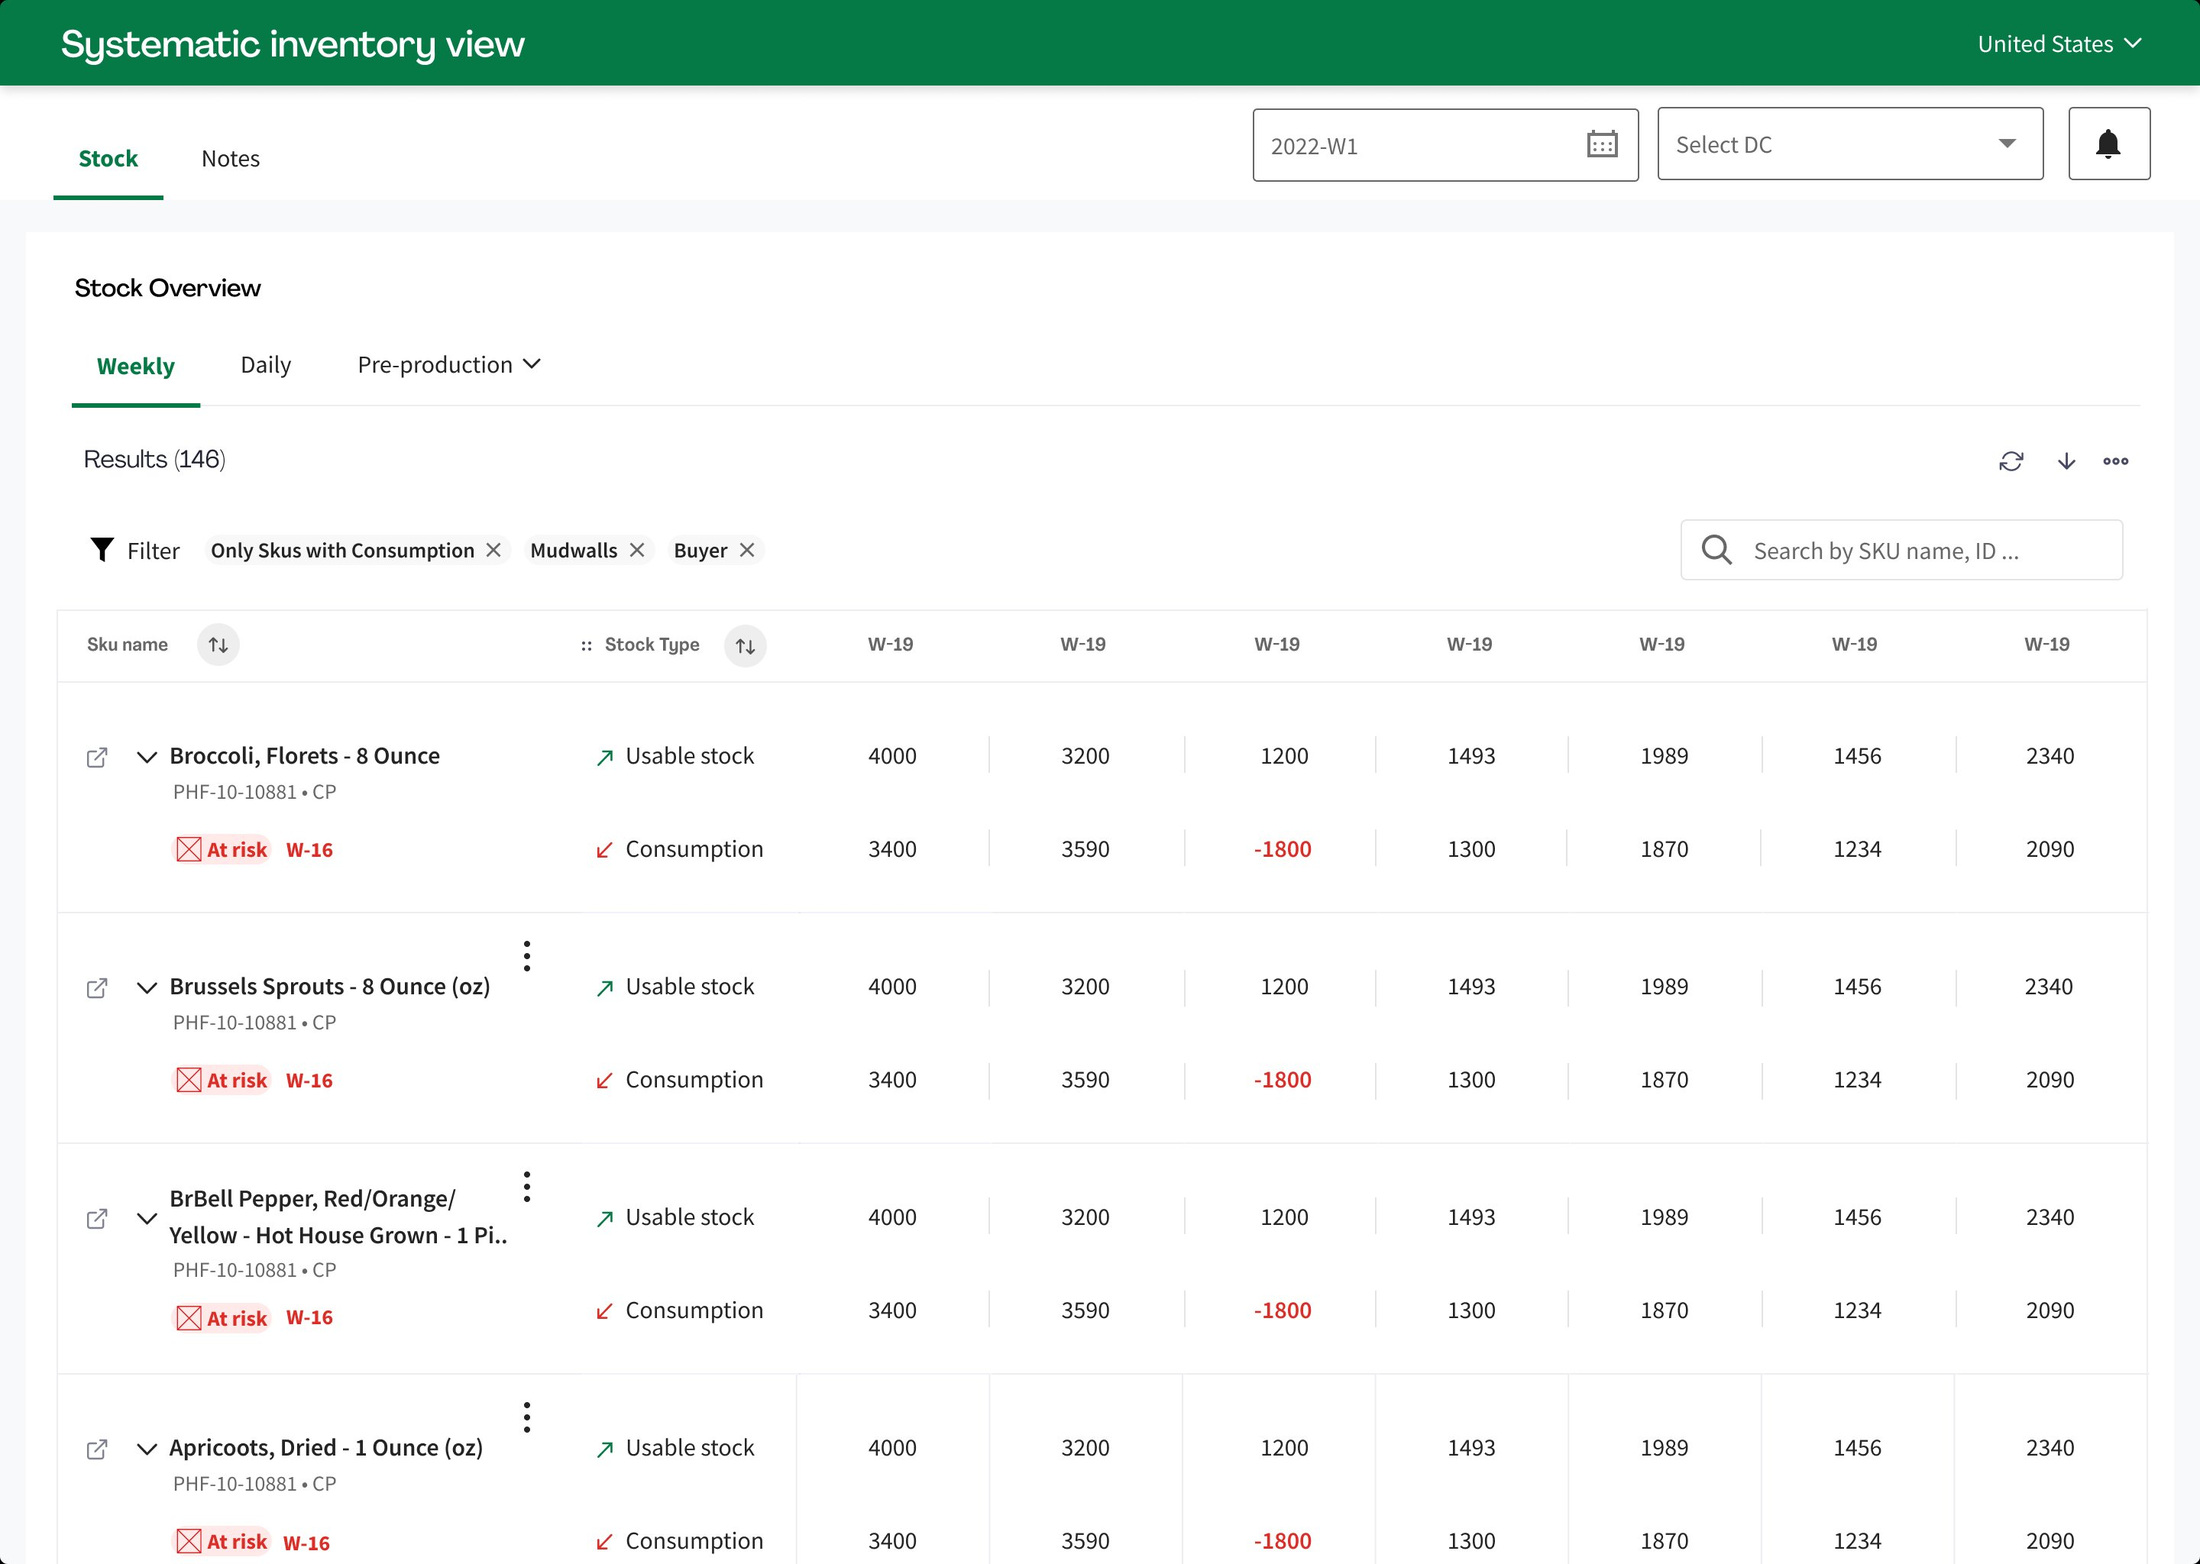Click Apricoots Usable stock value 1493
The width and height of the screenshot is (2200, 1564).
1471,1448
